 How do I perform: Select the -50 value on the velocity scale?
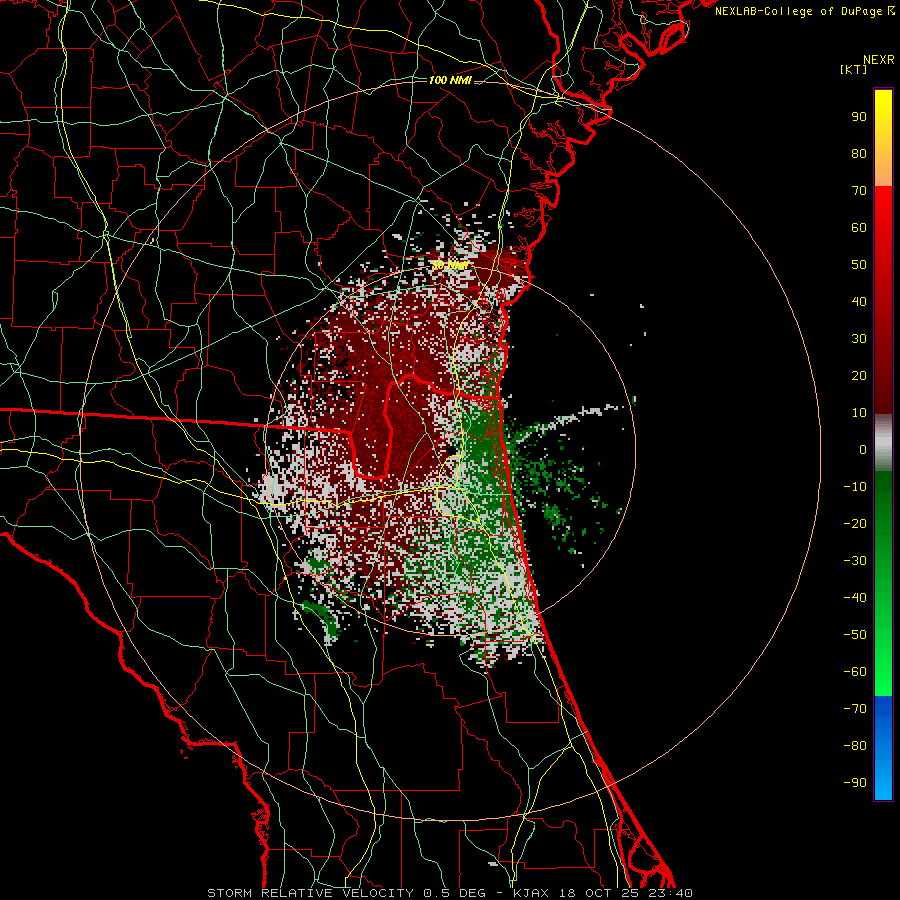(855, 635)
